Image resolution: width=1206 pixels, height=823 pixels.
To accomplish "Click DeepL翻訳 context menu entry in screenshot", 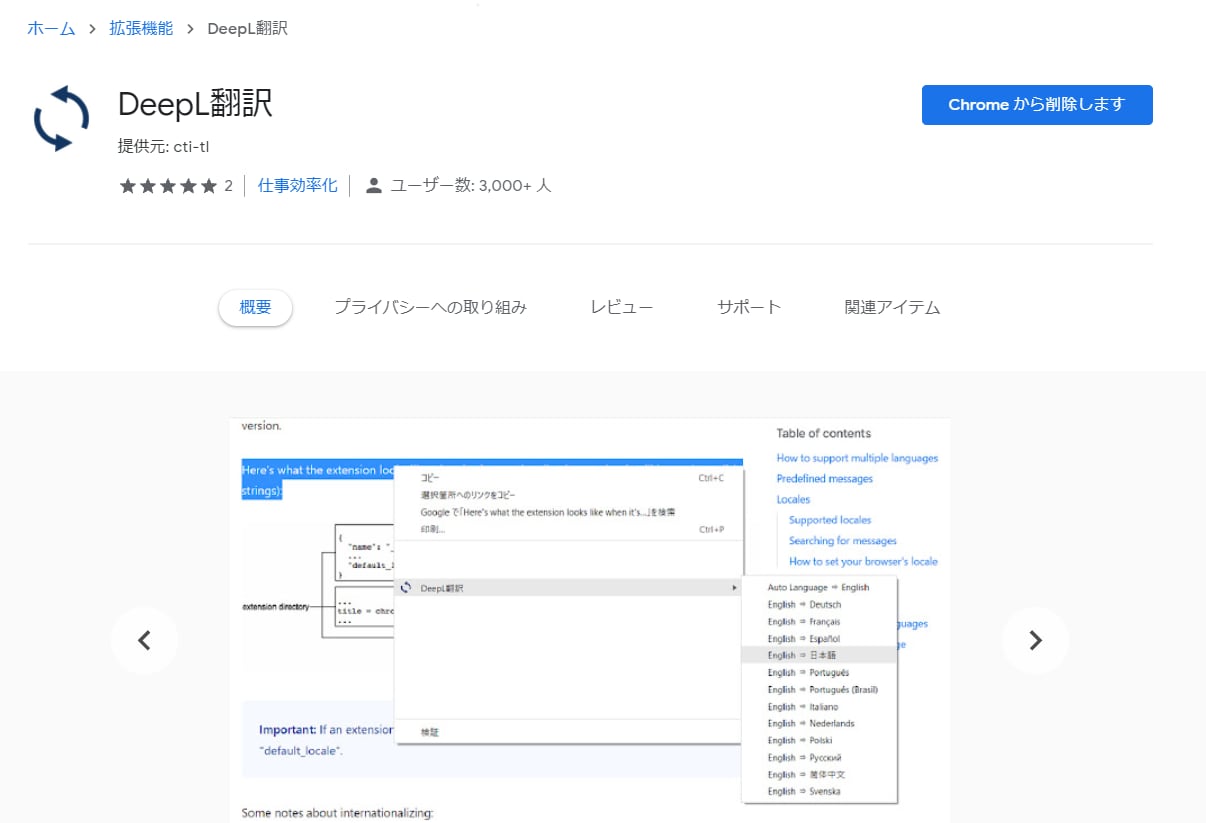I will 569,588.
